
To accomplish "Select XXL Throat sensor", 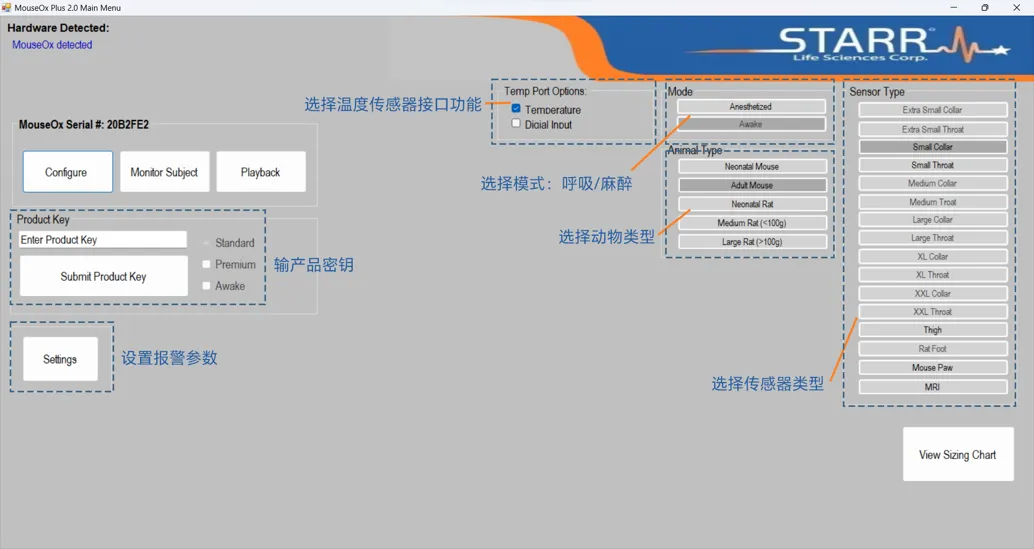I will [x=932, y=312].
